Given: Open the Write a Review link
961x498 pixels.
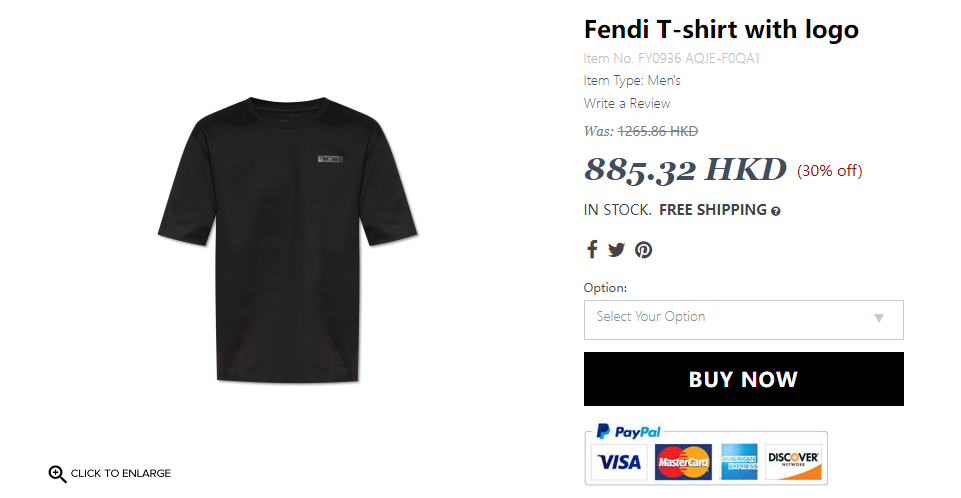Looking at the screenshot, I should click(627, 104).
